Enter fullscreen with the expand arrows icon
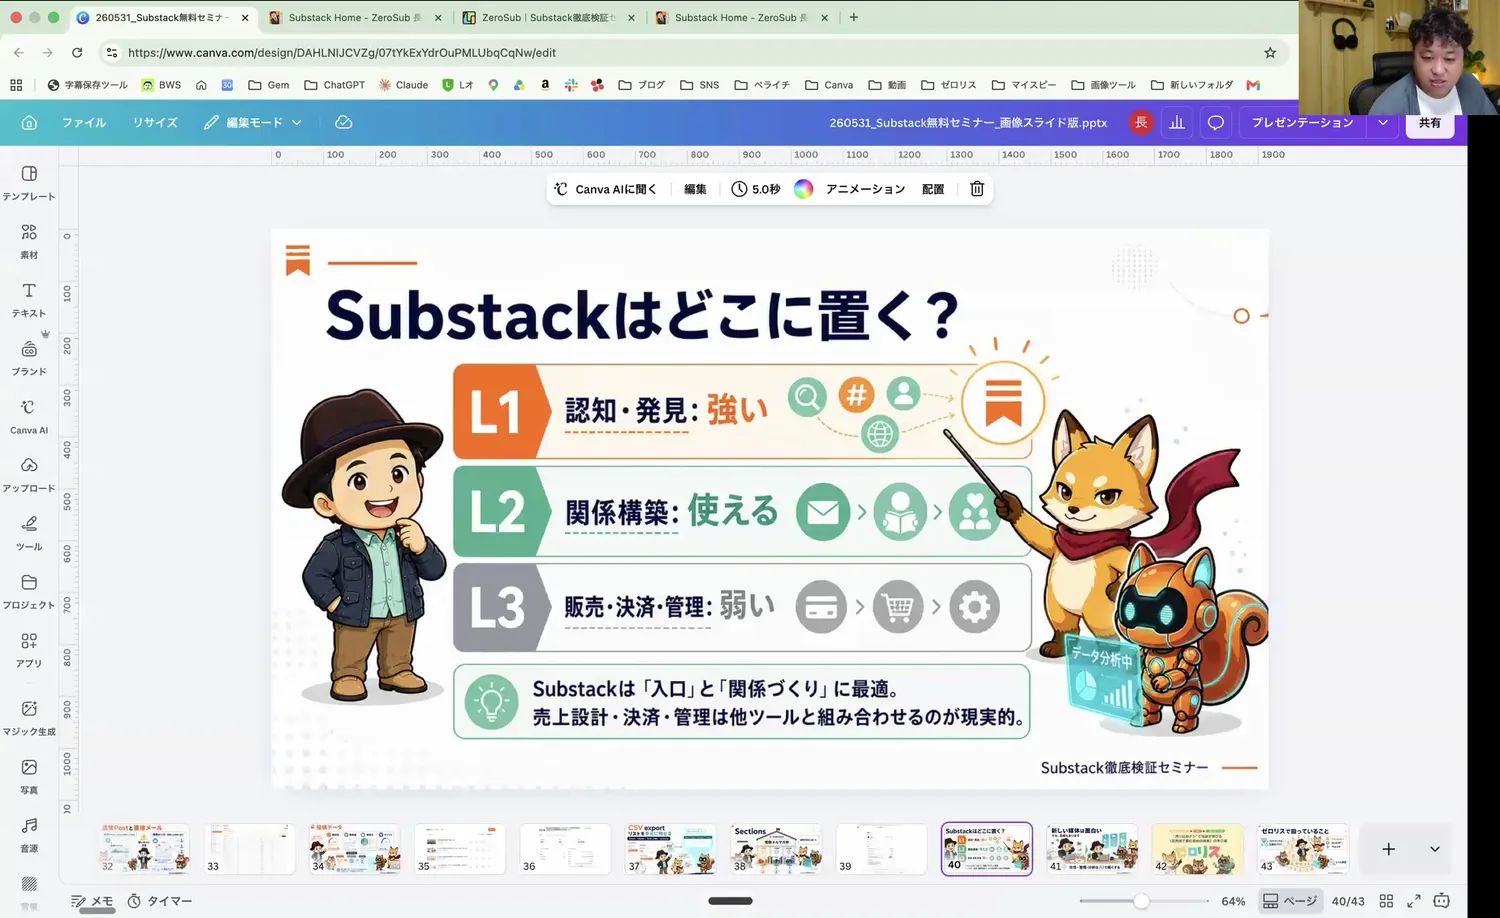 tap(1414, 901)
